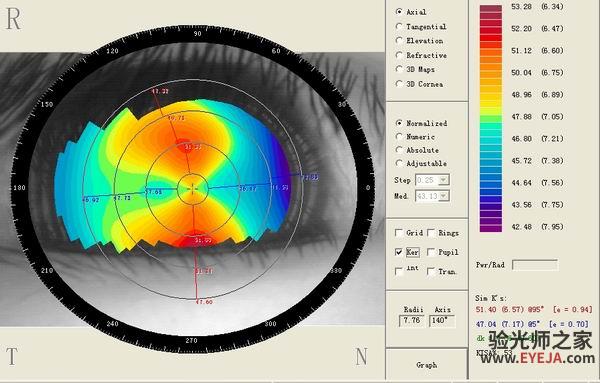Pick the orange swatch beside 50.04

coord(491,73)
